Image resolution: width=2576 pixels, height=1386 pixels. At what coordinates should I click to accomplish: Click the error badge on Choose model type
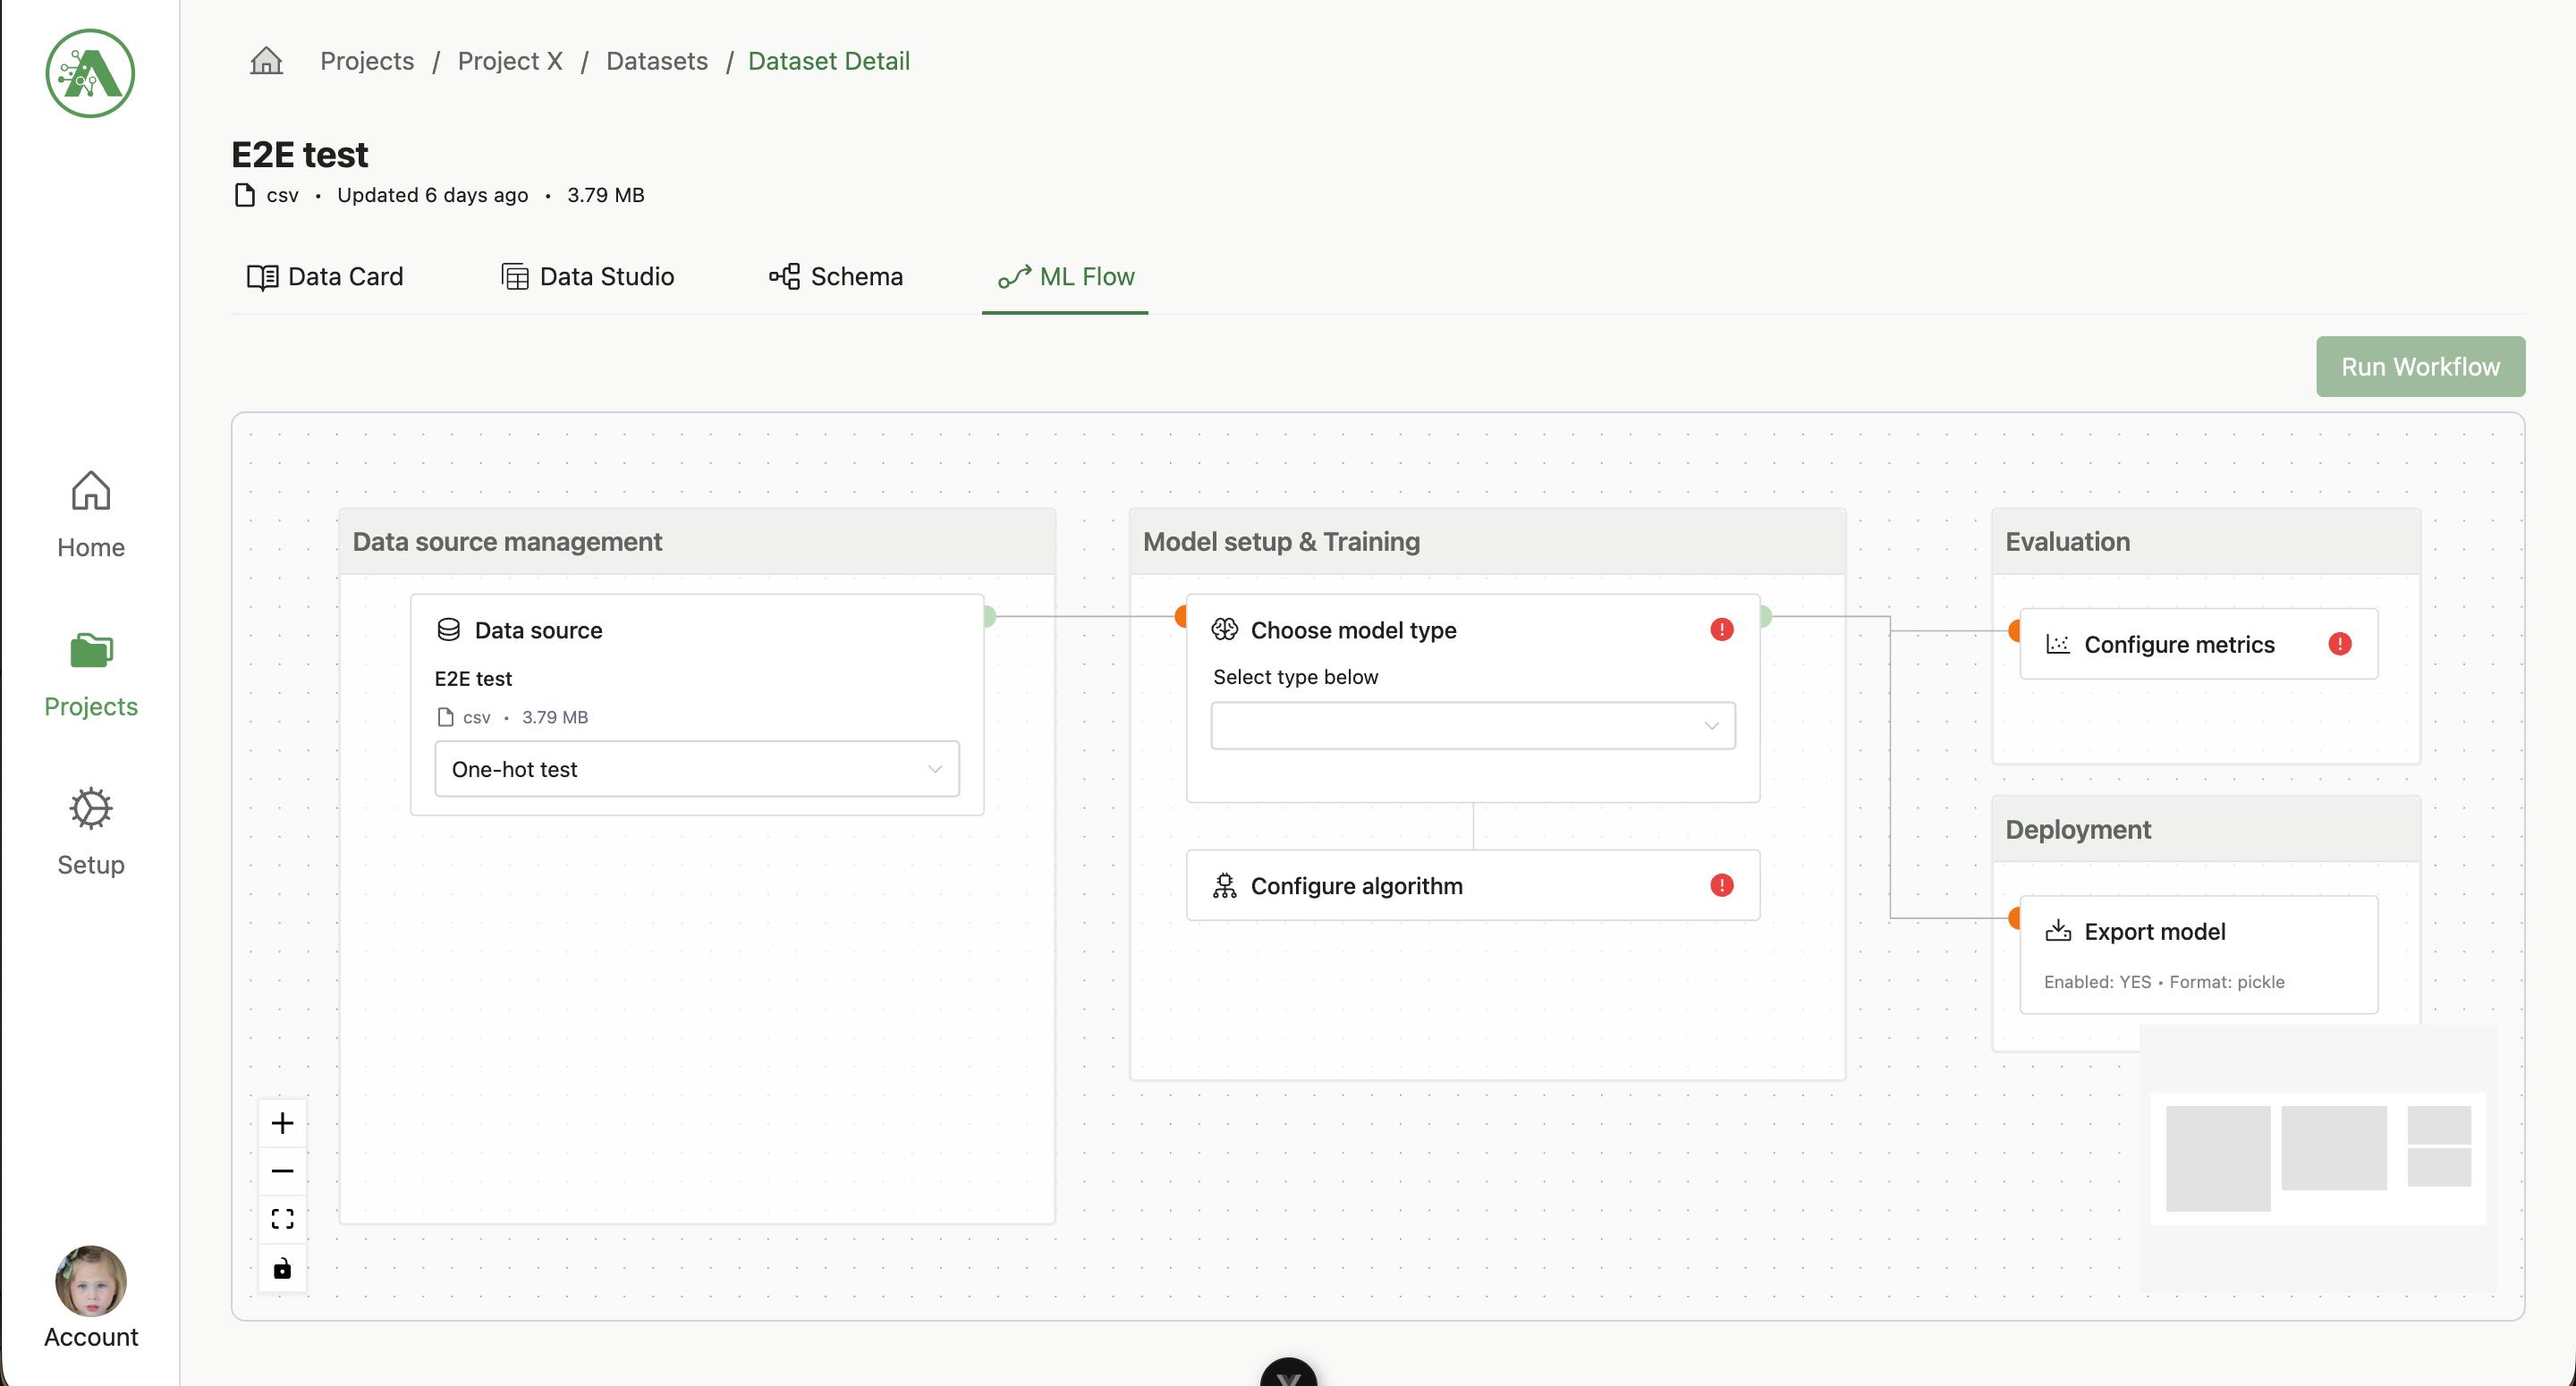(1721, 629)
